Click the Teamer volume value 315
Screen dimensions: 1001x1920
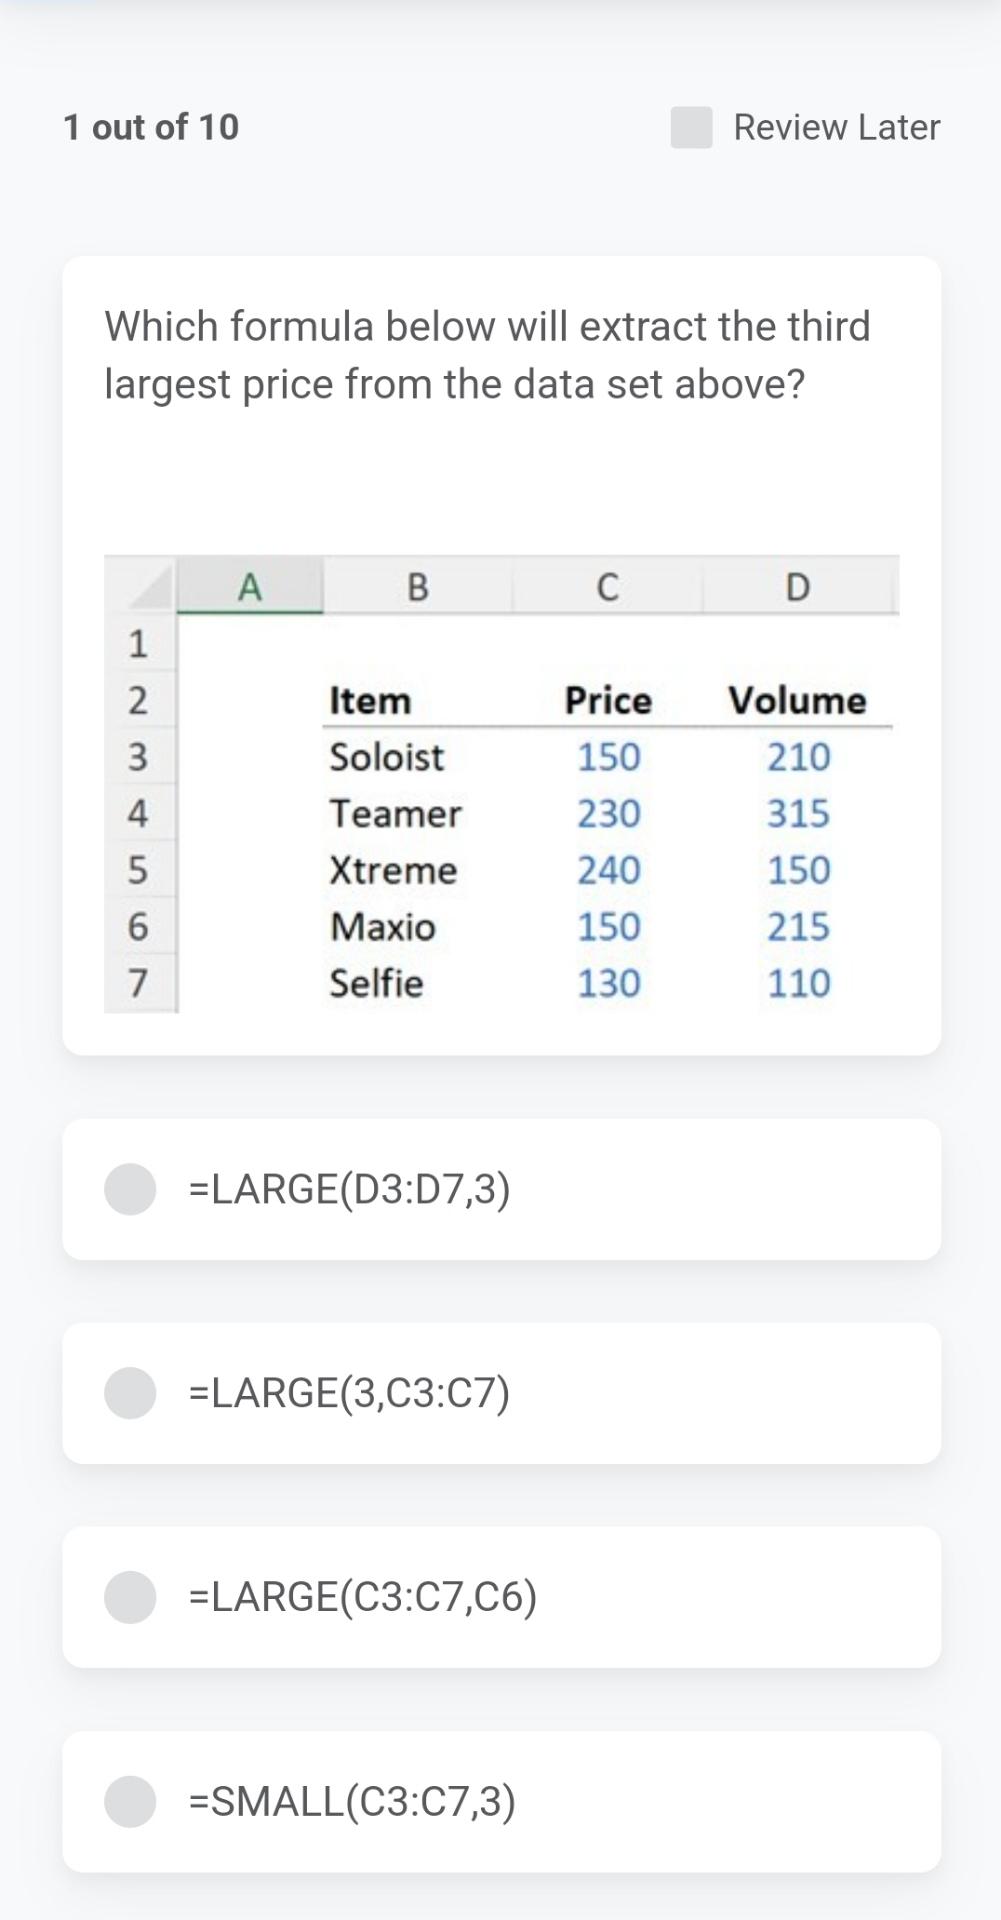point(799,813)
